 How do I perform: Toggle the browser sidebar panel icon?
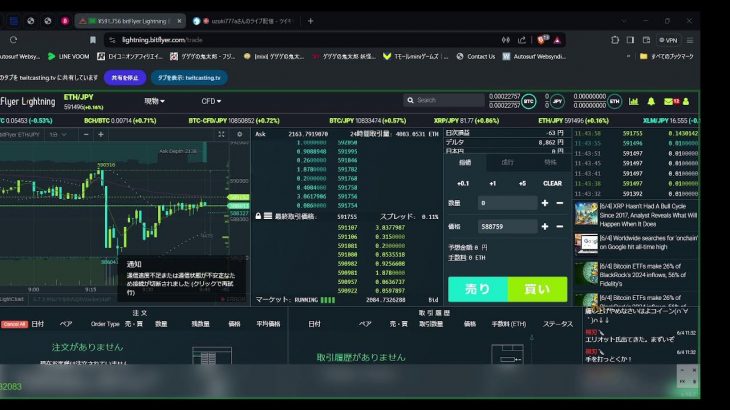[630, 40]
